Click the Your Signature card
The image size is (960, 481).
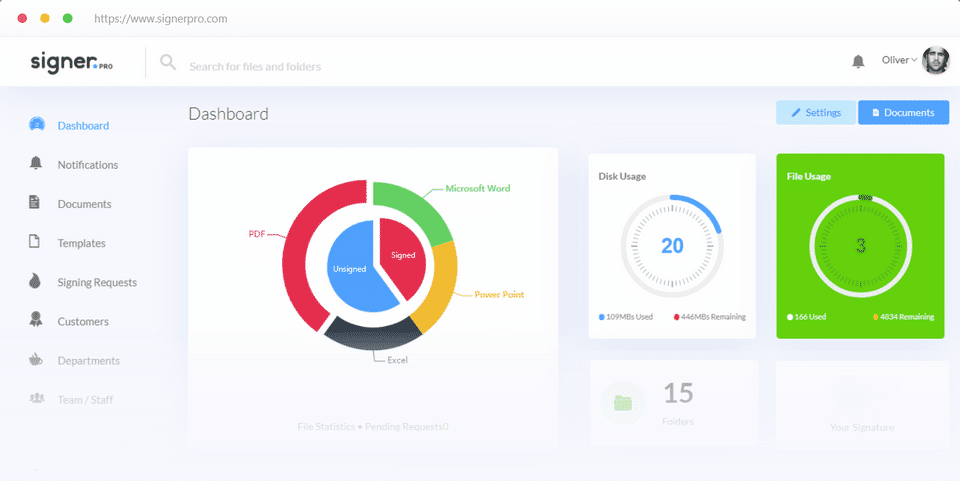click(x=860, y=403)
